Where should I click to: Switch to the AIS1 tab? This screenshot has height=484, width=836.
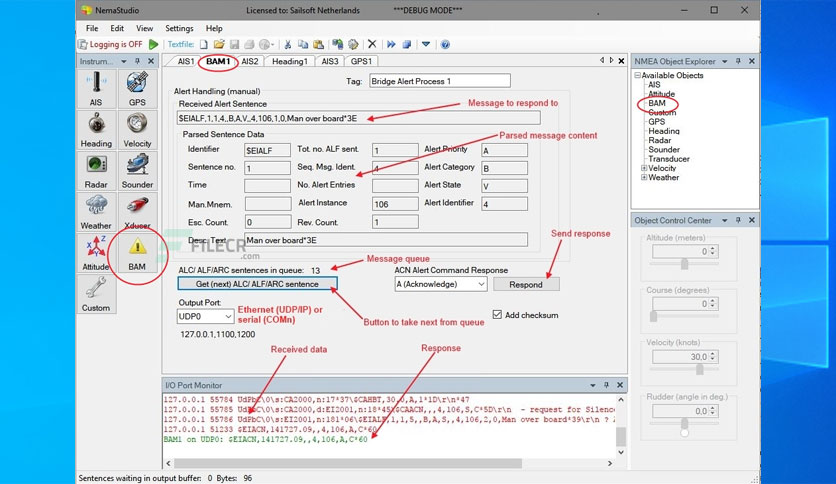coord(186,61)
